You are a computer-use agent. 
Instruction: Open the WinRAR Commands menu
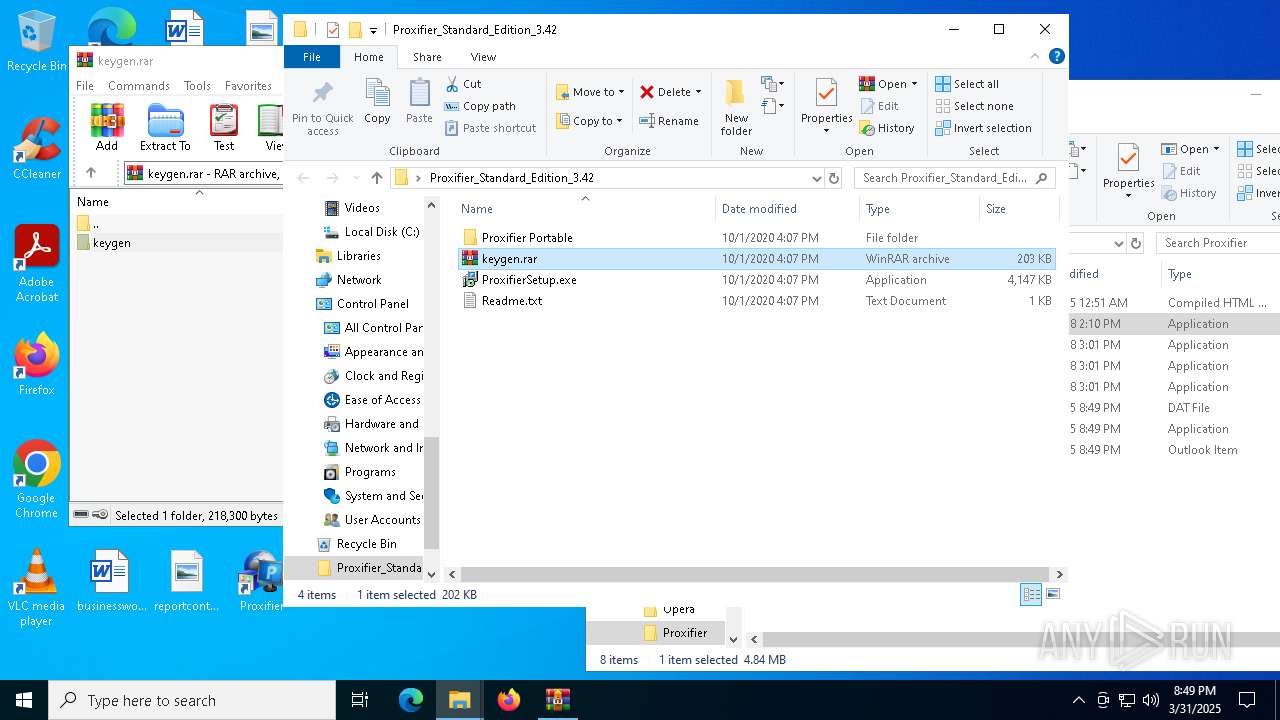pos(139,86)
